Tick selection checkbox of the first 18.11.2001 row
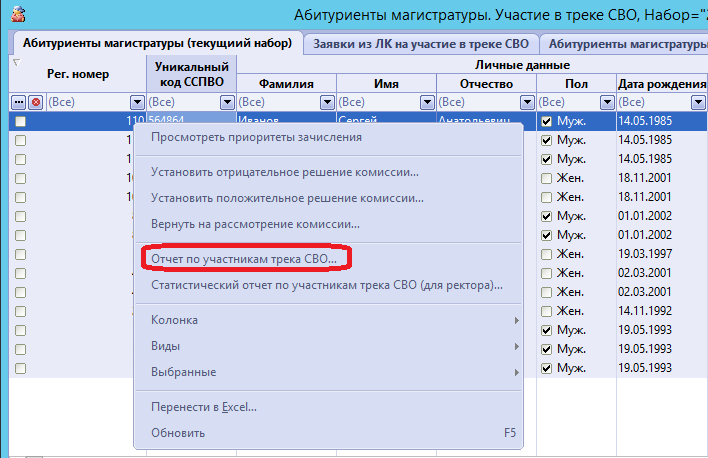This screenshot has height=458, width=708. click(20, 178)
